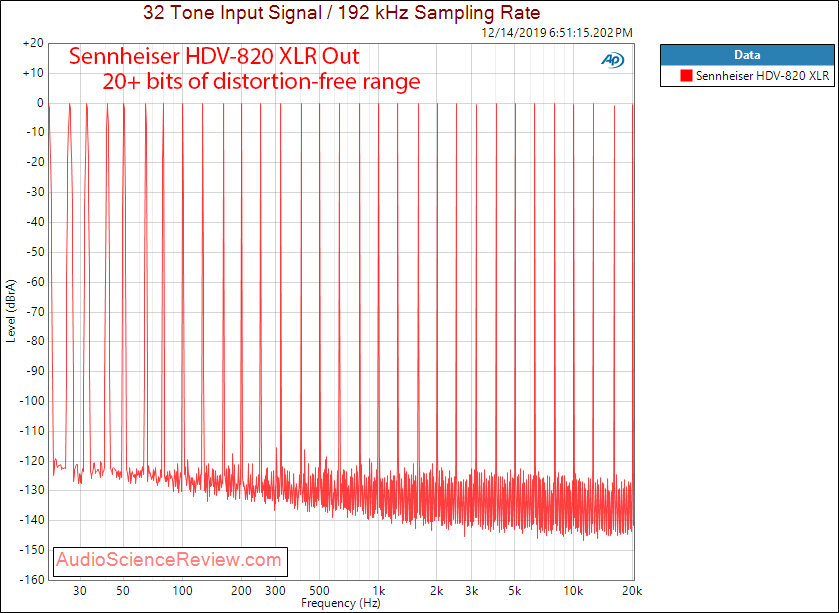Click the "30" frequency tick label
Screen dimensions: 839x613
tap(80, 591)
